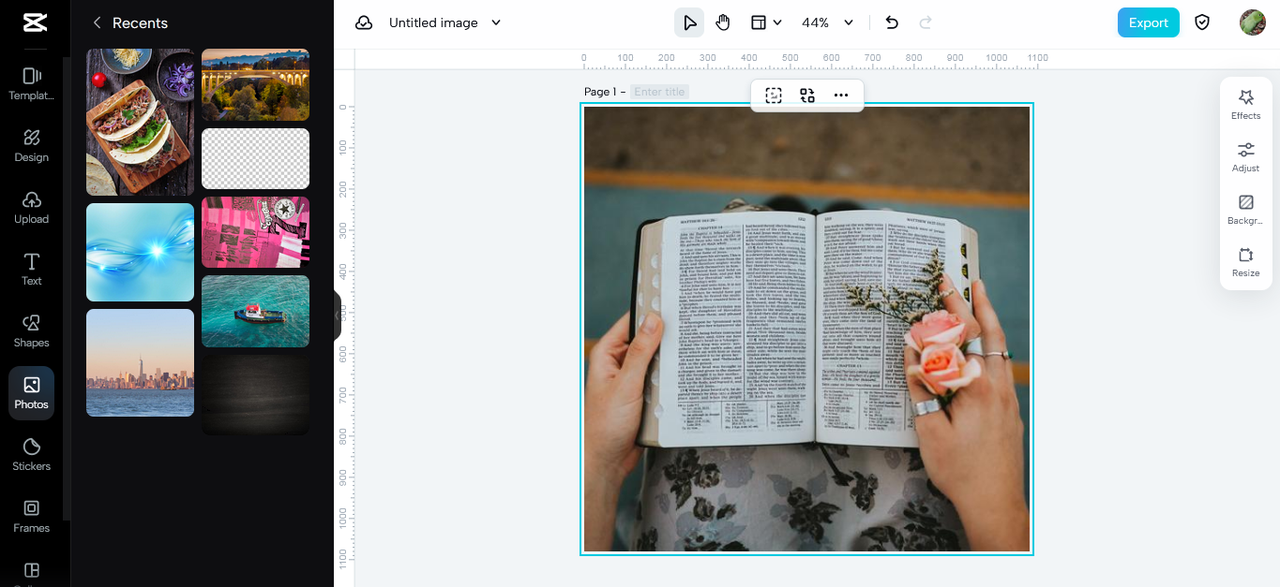Open the Shapes panel
Screen dimensions: 1280x587
coord(31,331)
